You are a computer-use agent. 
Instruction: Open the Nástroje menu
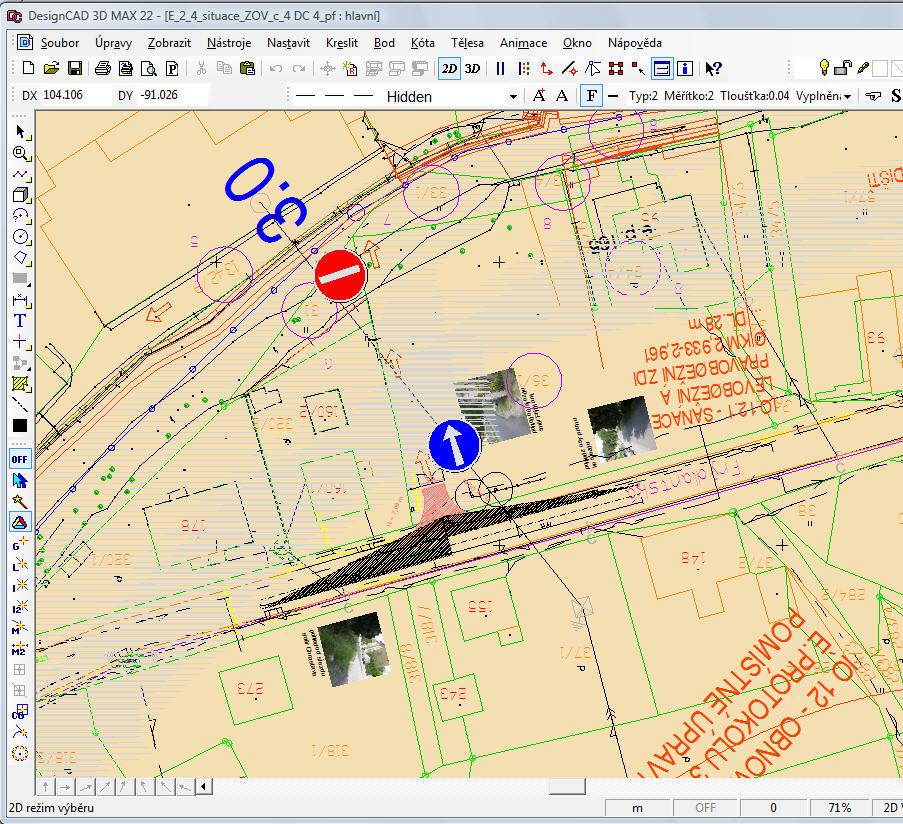[229, 43]
